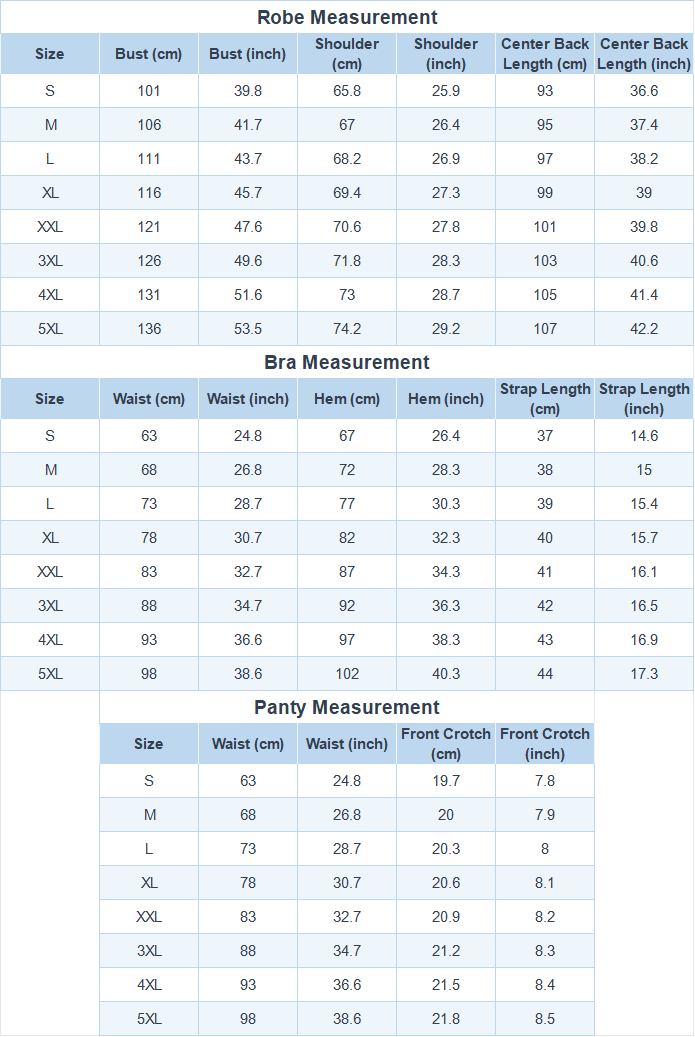Click panty front crotch value 19.7
This screenshot has width=695, height=1037.
coord(446,781)
